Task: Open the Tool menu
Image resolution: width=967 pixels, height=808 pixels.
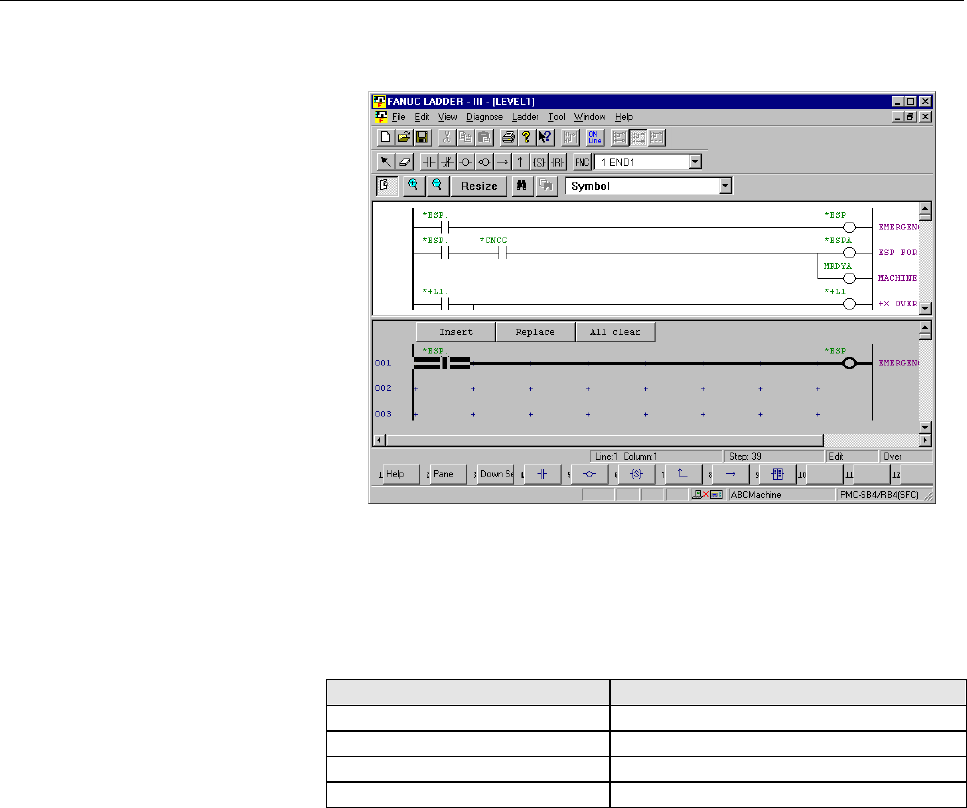Action: tap(557, 117)
